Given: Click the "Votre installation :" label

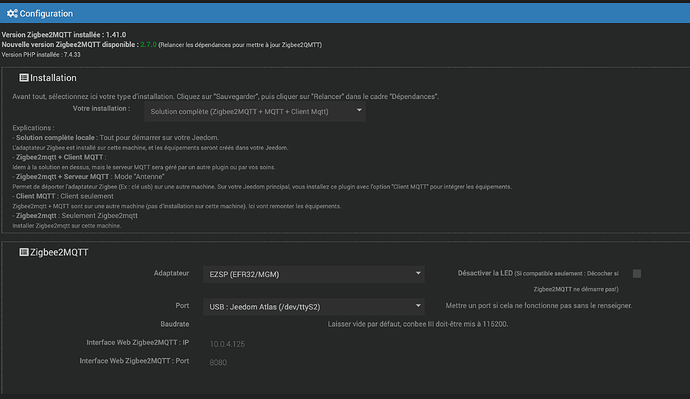Looking at the screenshot, I should 101,108.
